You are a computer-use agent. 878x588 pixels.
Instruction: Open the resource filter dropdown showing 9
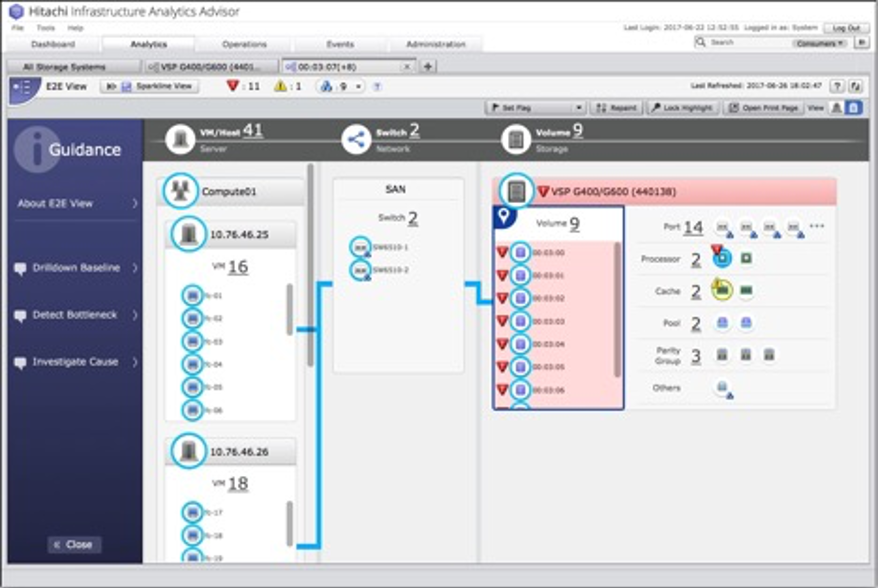pos(342,86)
